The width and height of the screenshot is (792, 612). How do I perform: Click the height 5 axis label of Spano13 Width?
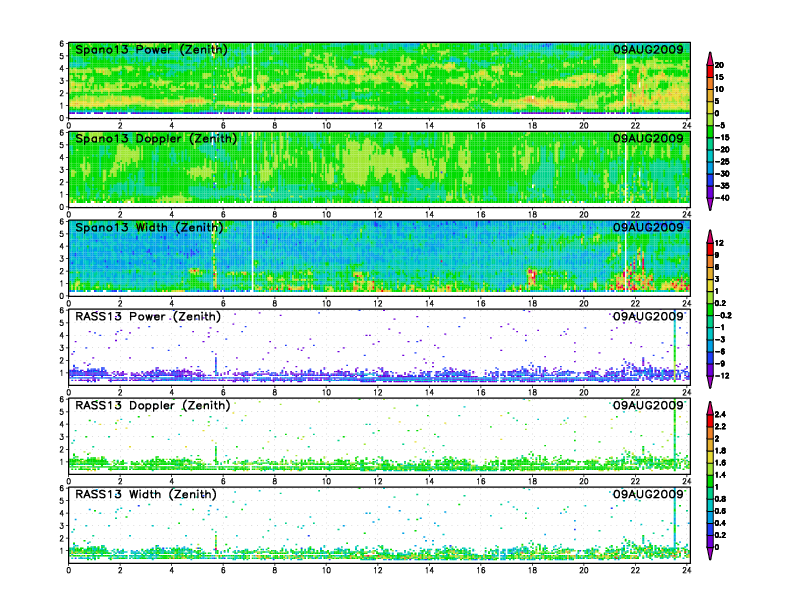(62, 234)
